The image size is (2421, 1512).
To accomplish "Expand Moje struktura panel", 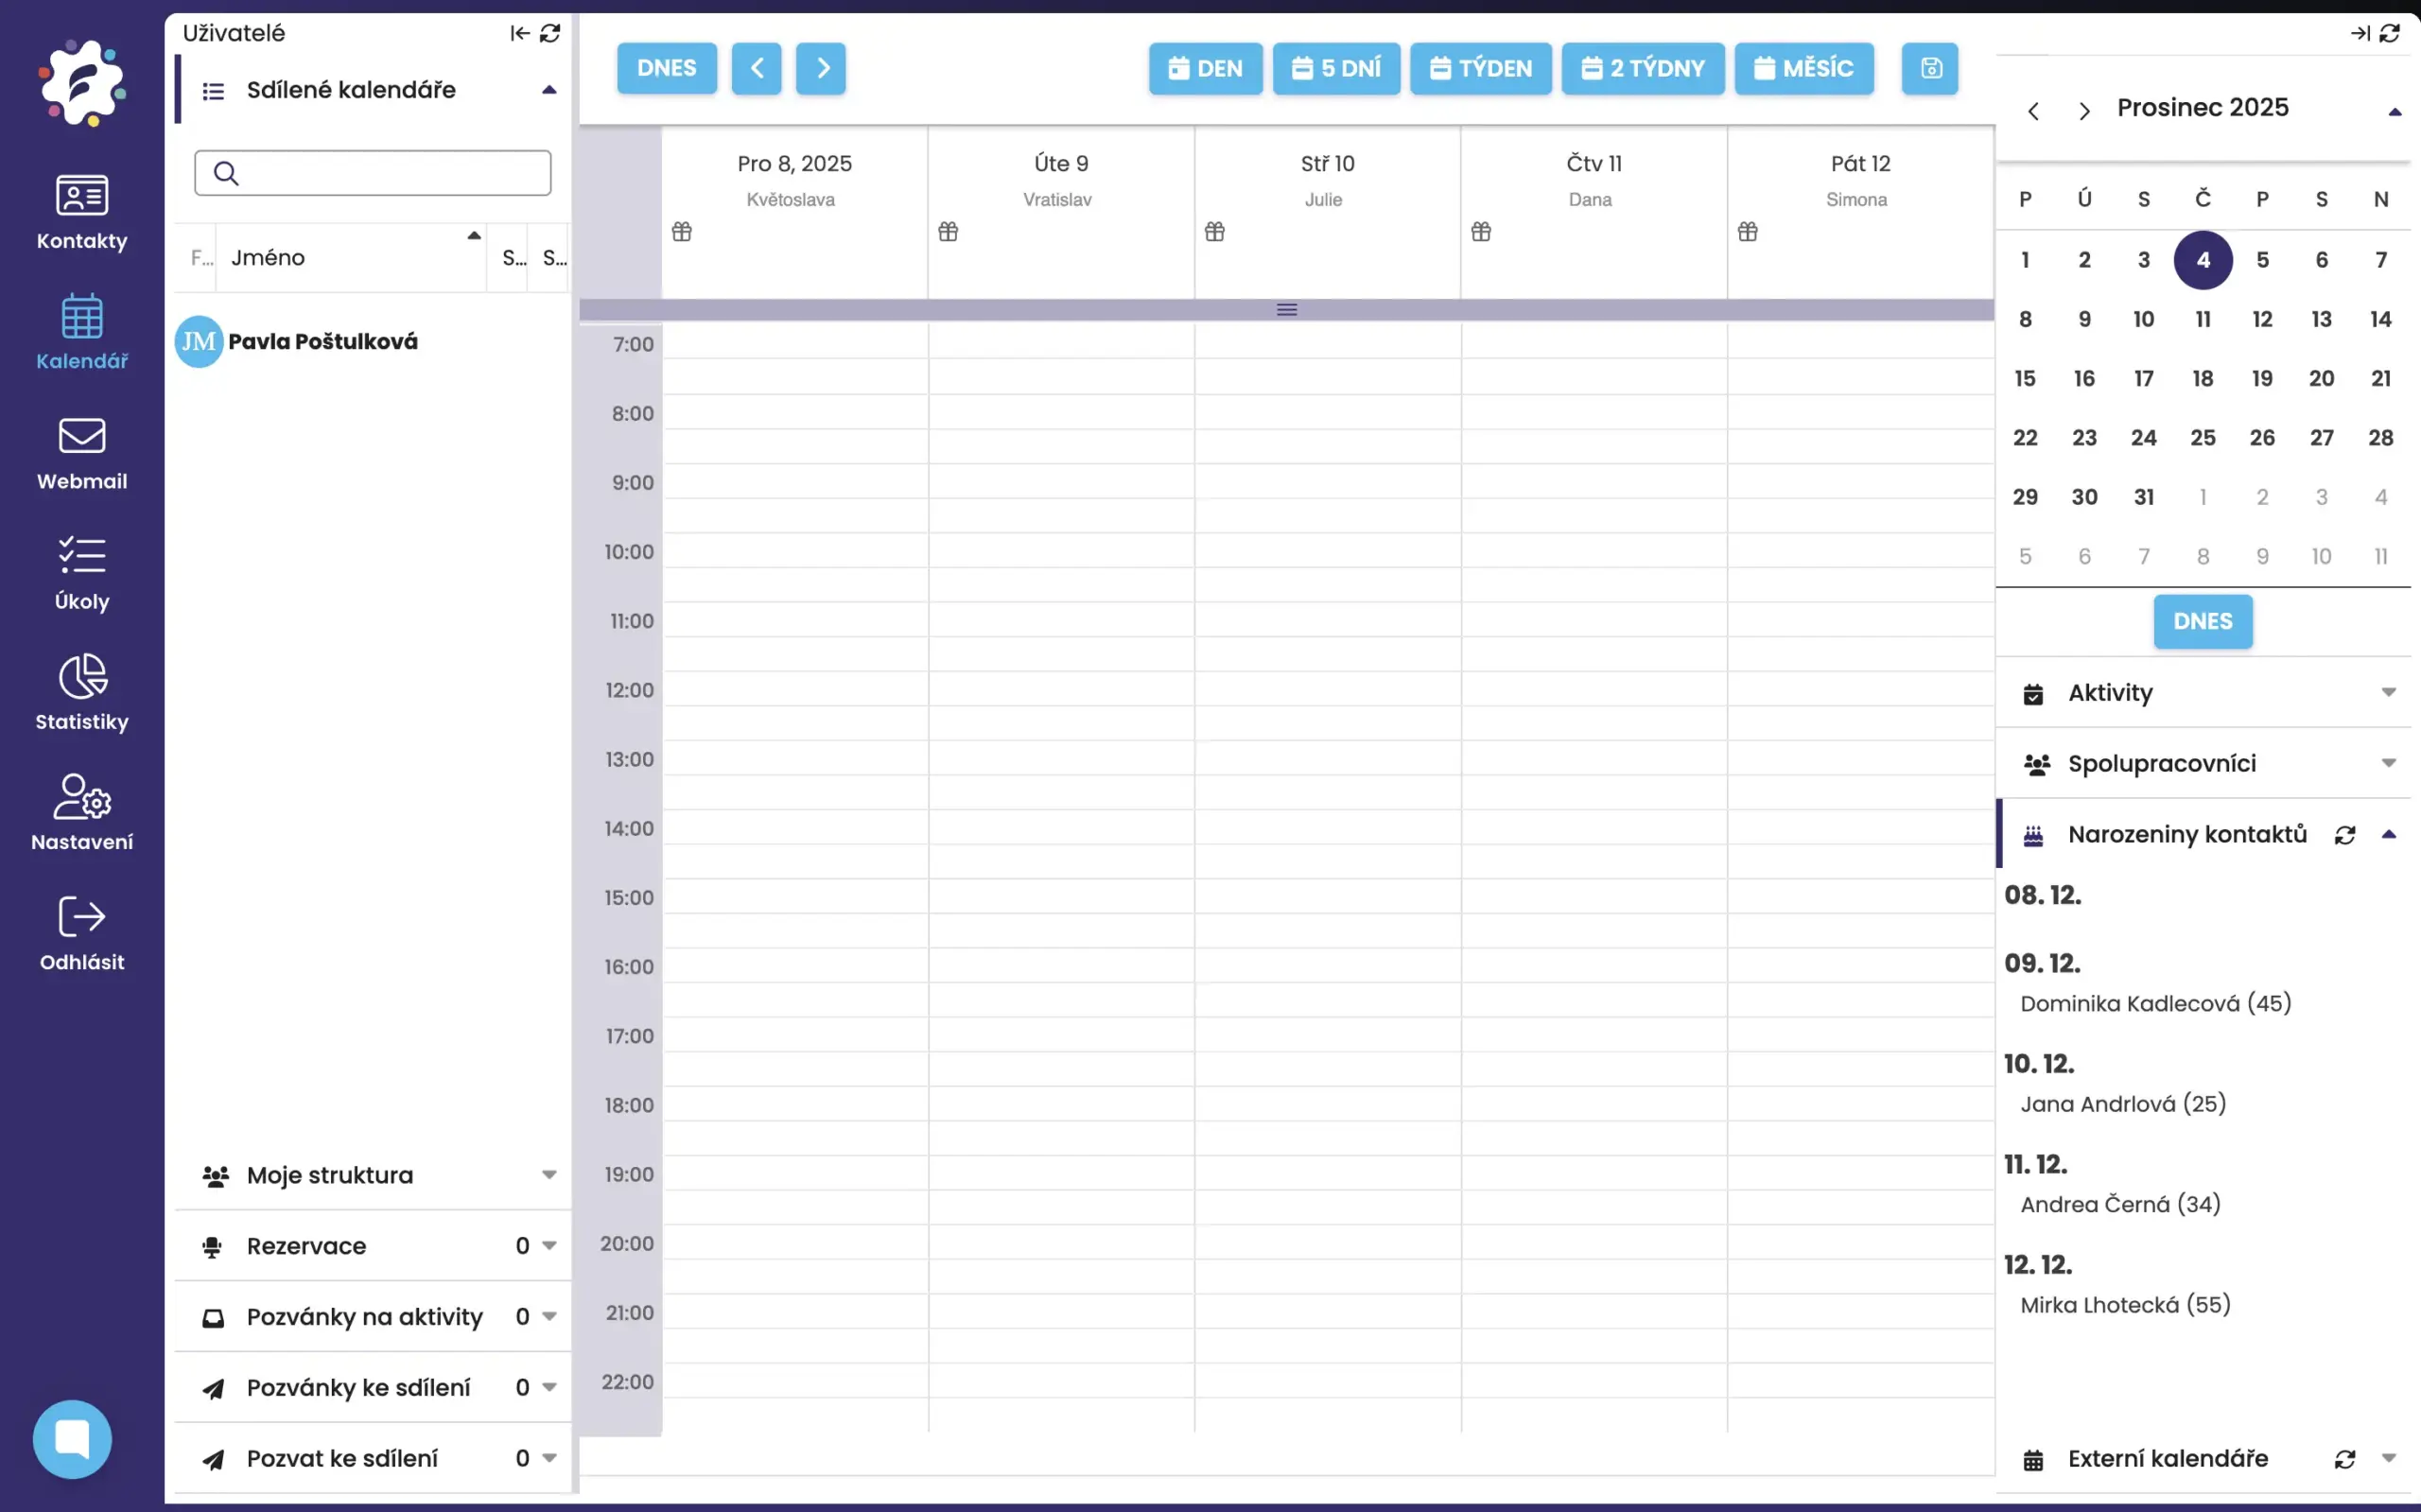I will [x=549, y=1175].
